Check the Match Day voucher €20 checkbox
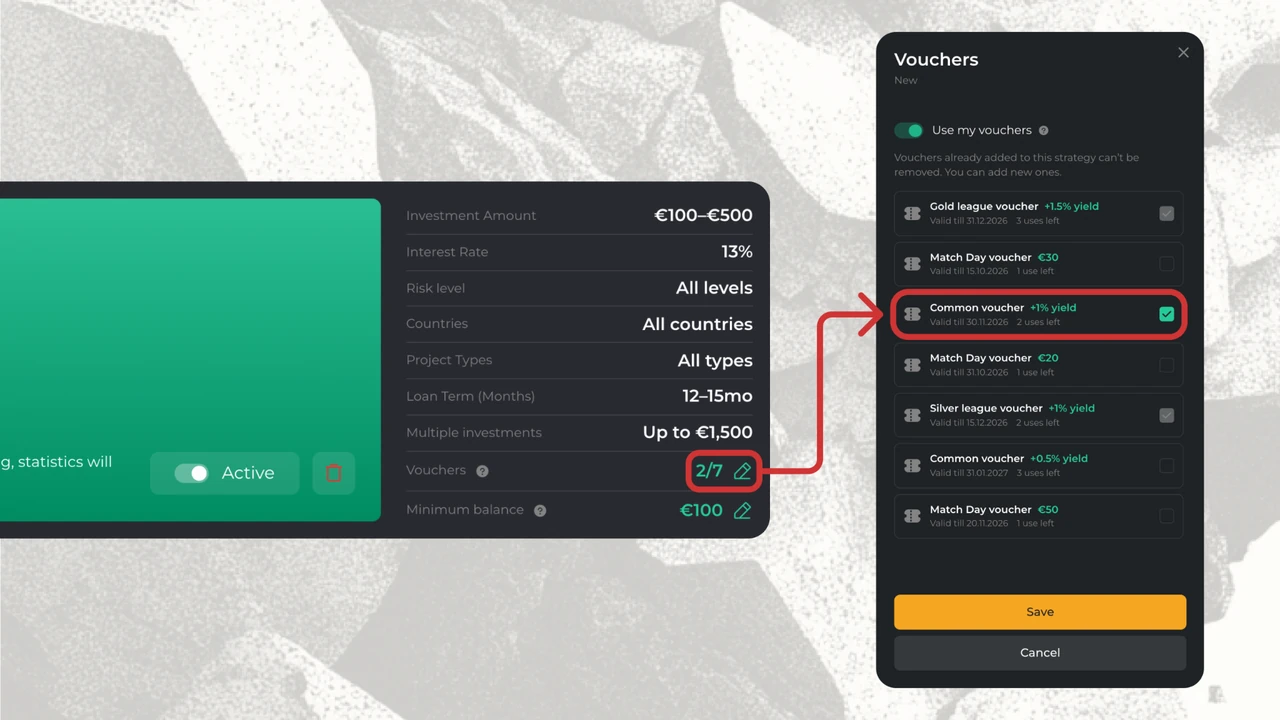 (1166, 365)
